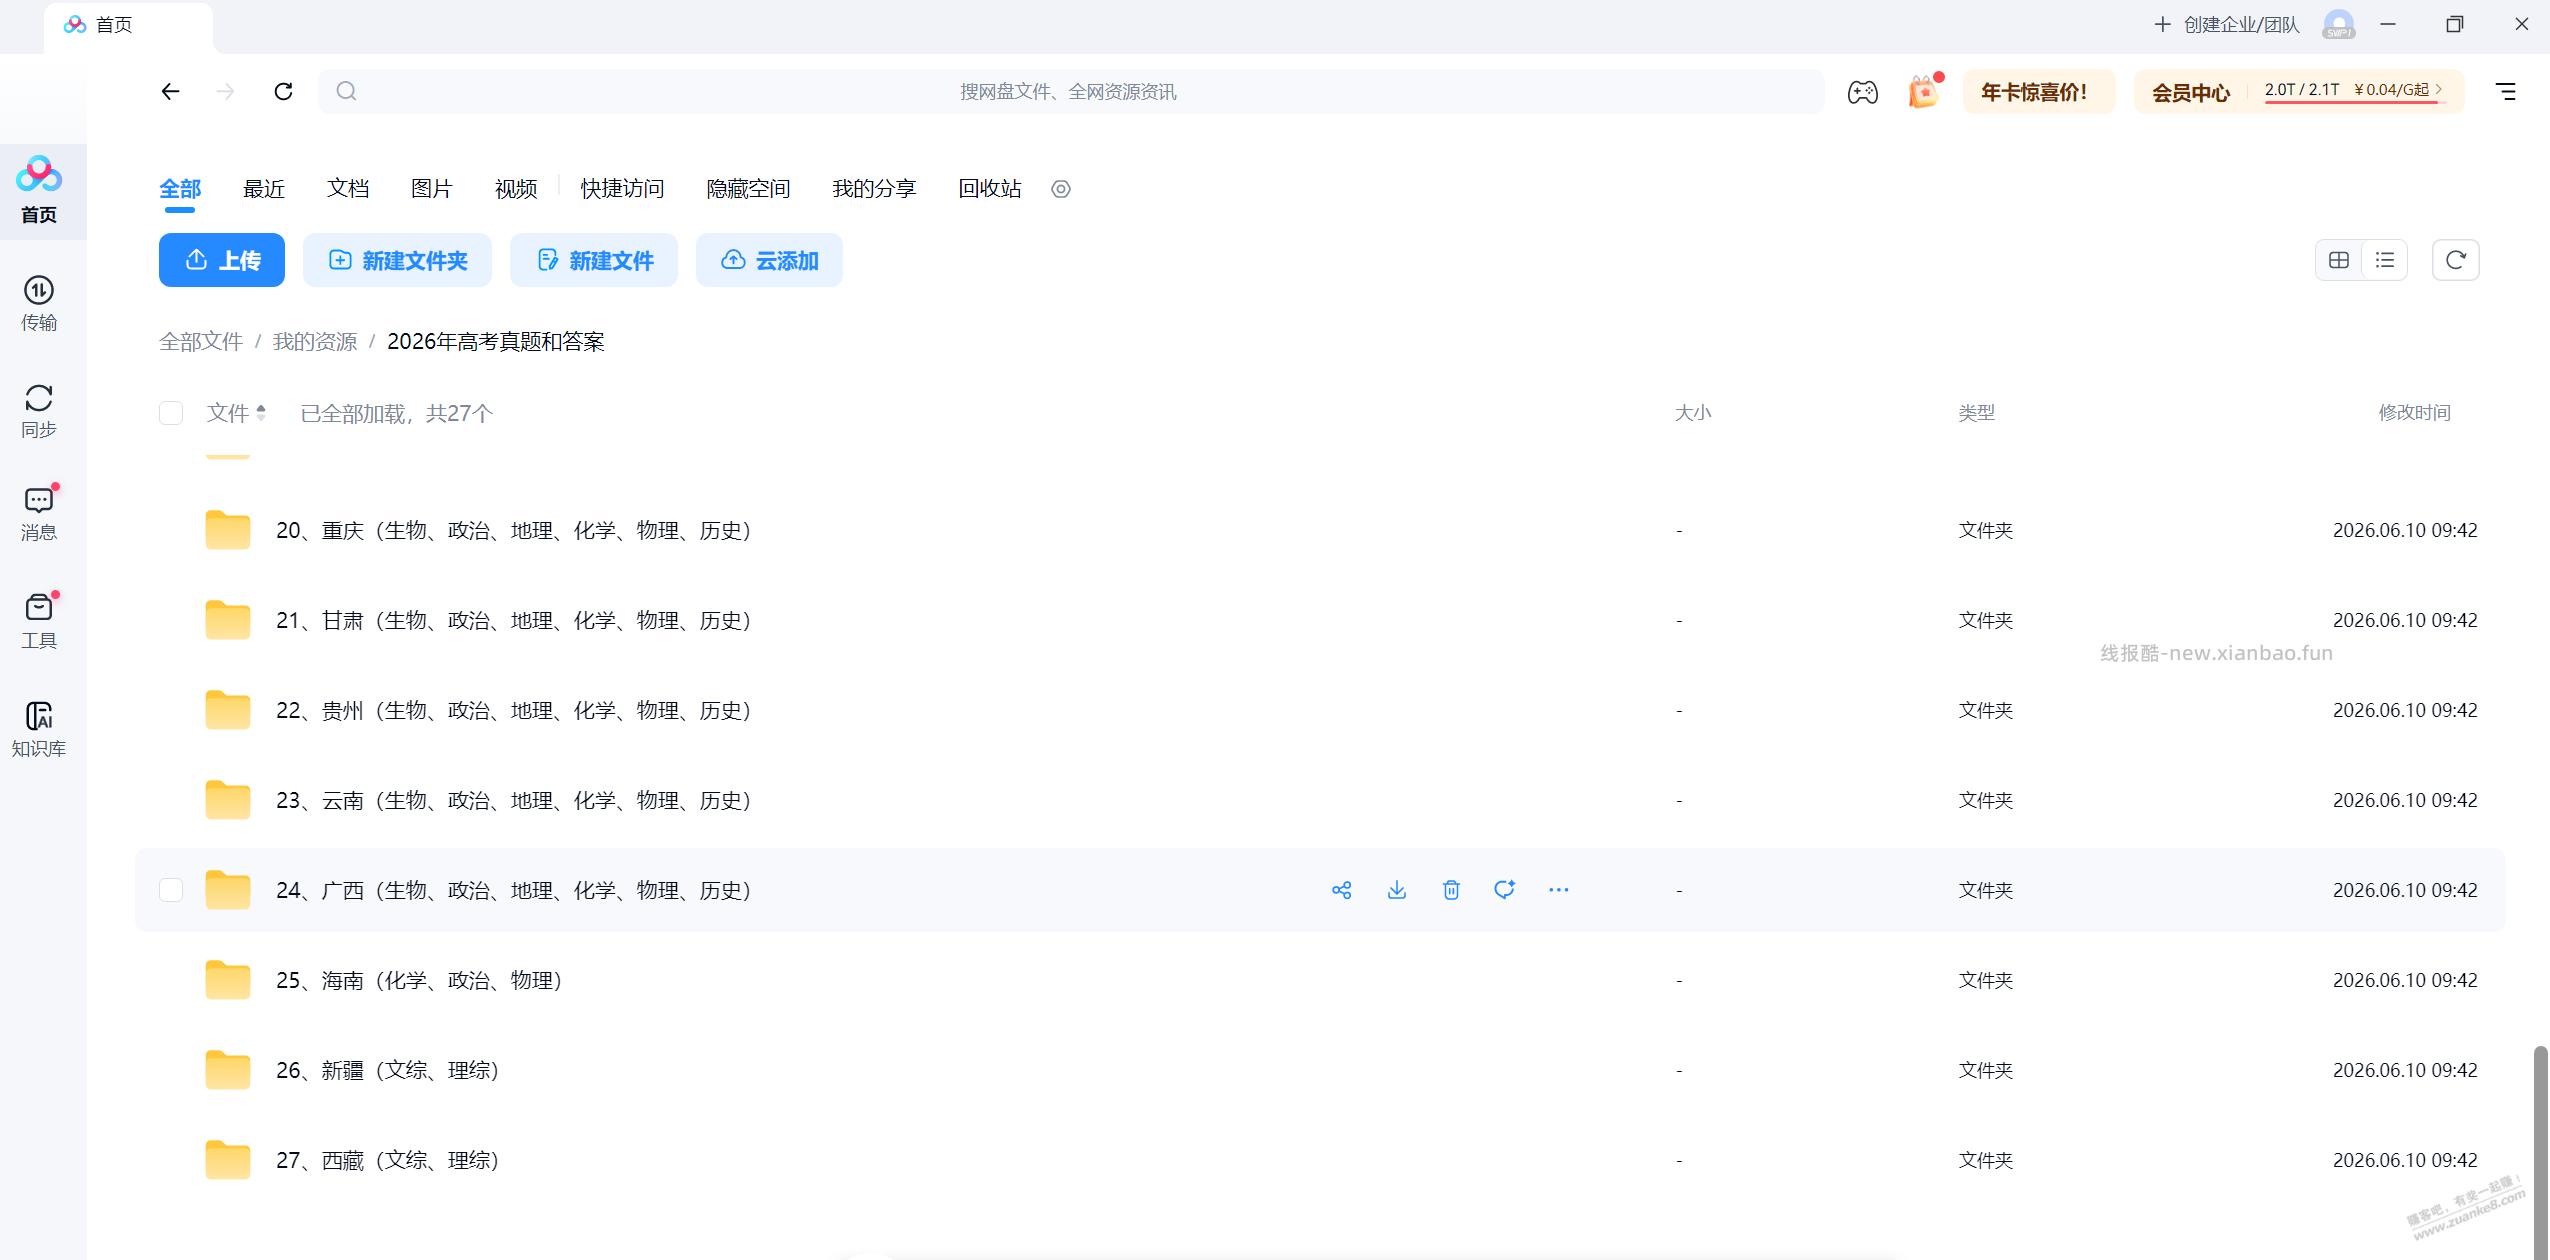Open the hamburger menu at top right

tap(2505, 92)
